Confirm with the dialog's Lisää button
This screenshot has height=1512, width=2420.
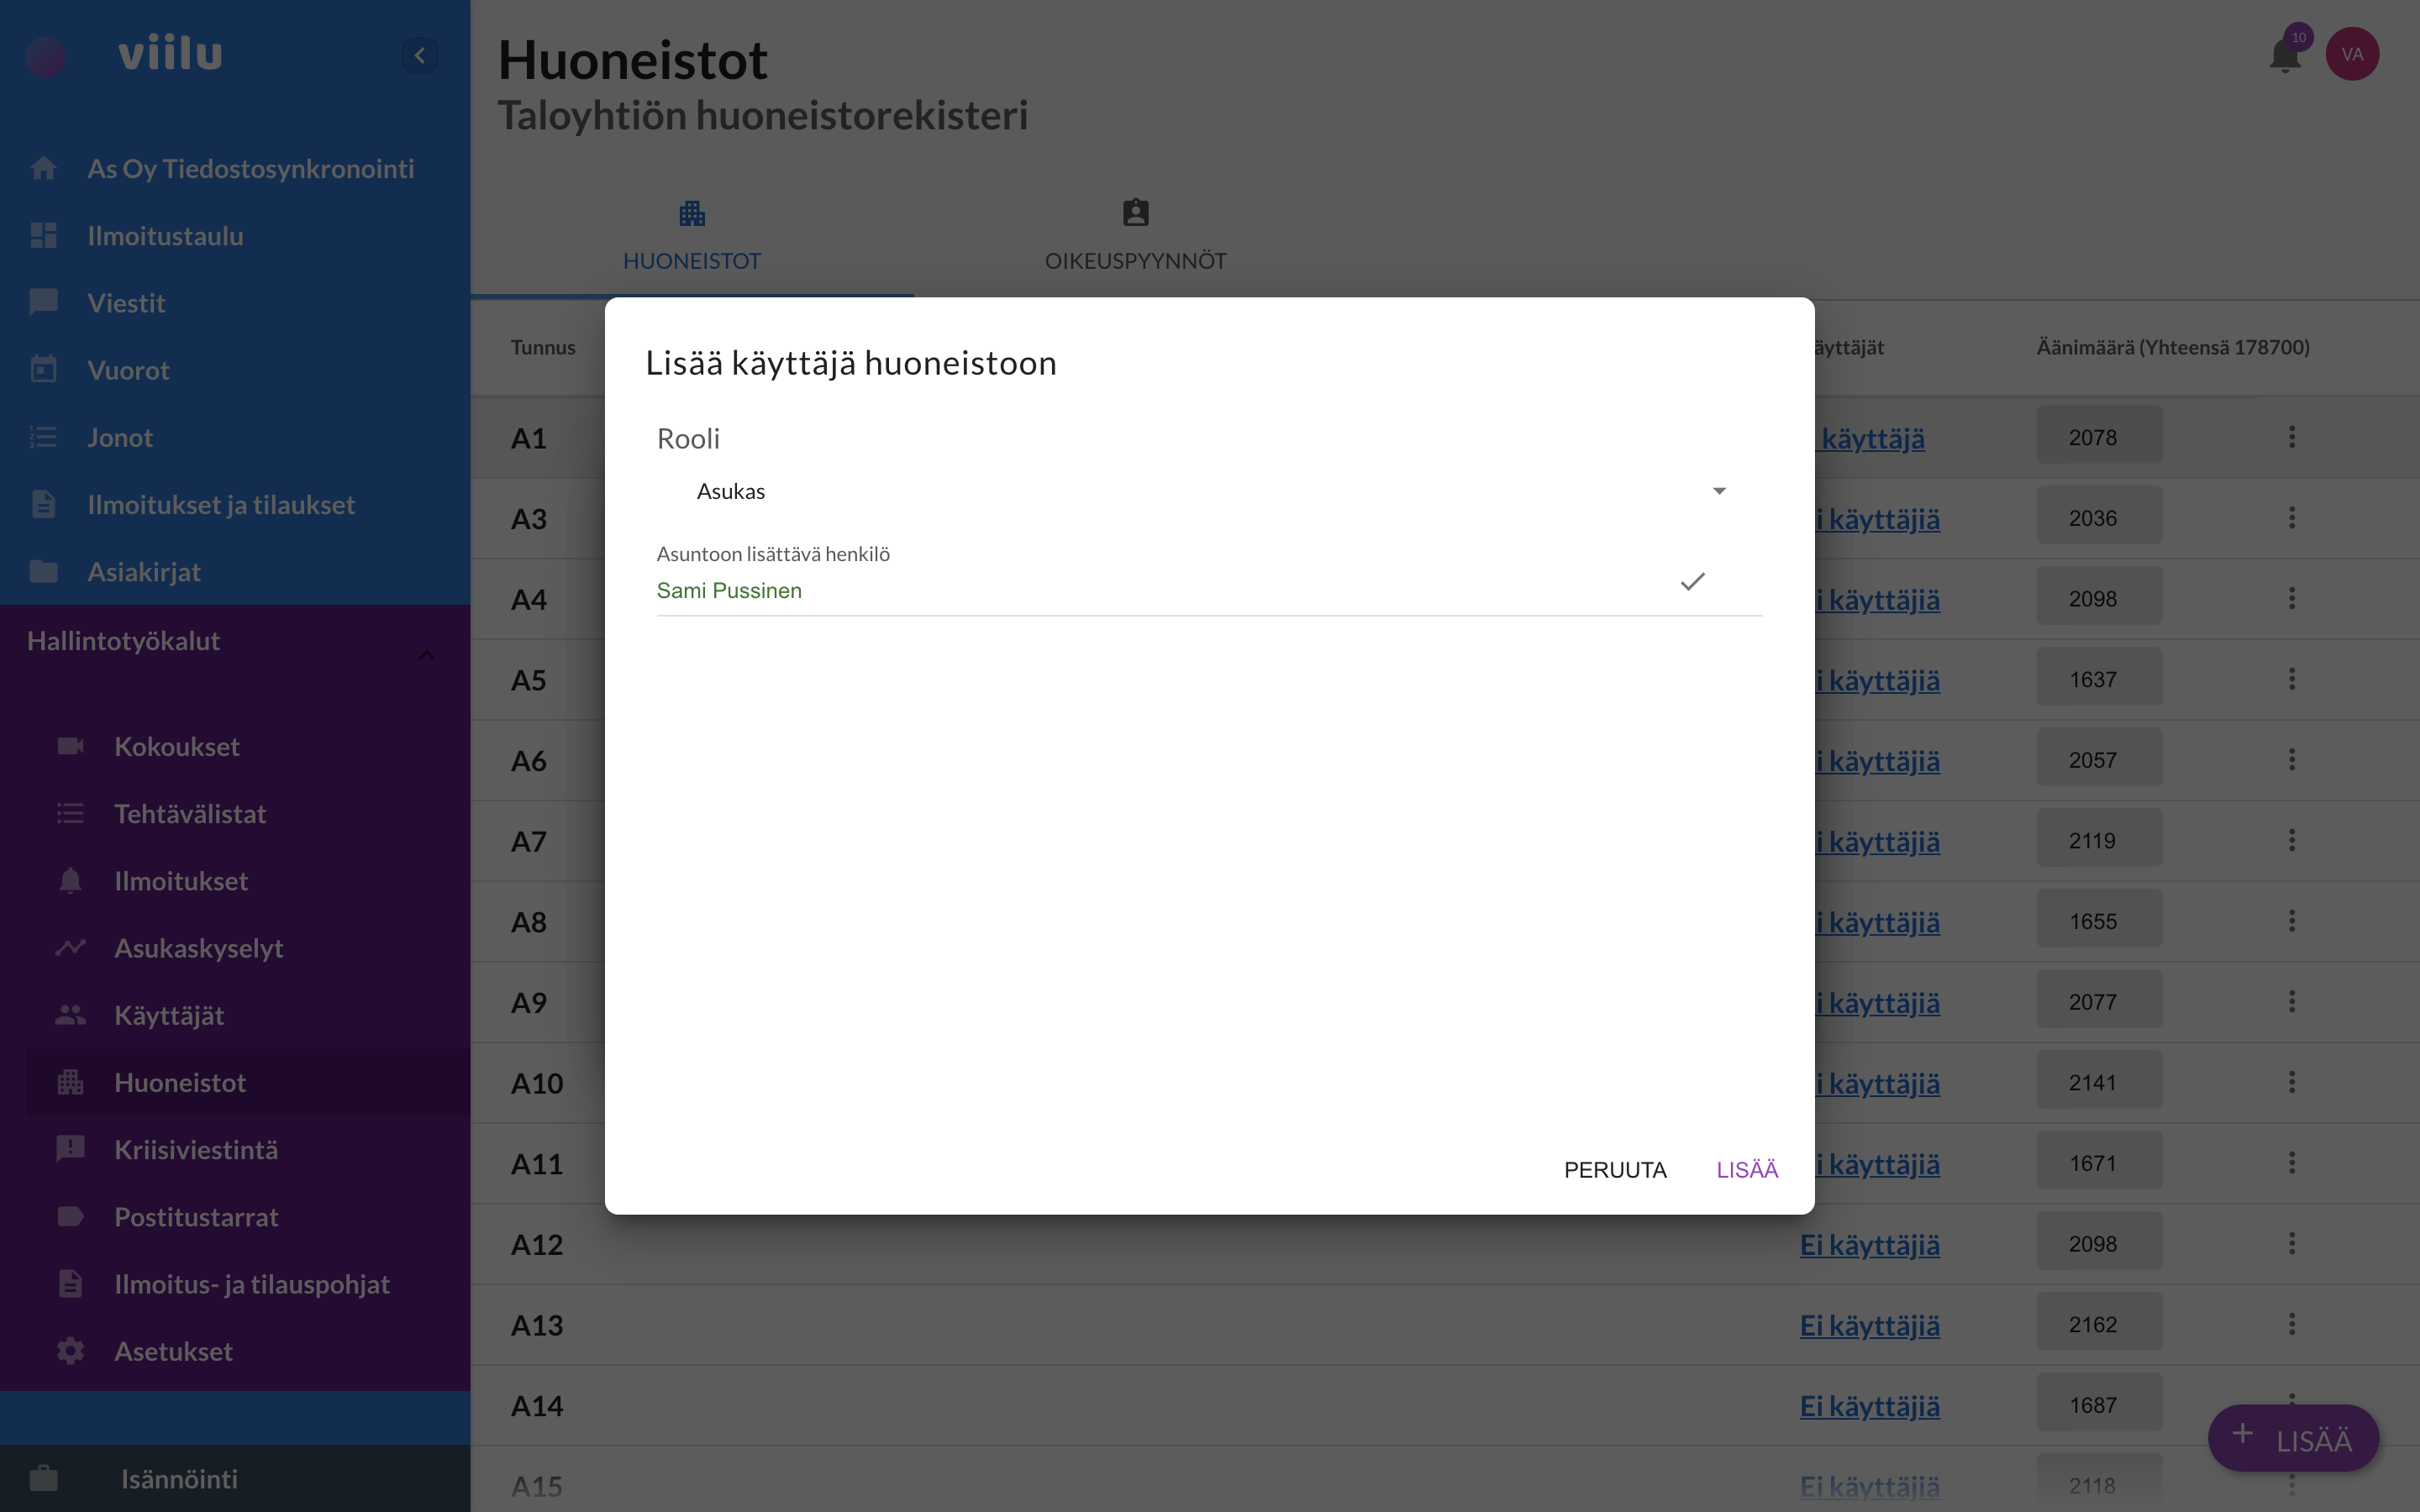1746,1169
